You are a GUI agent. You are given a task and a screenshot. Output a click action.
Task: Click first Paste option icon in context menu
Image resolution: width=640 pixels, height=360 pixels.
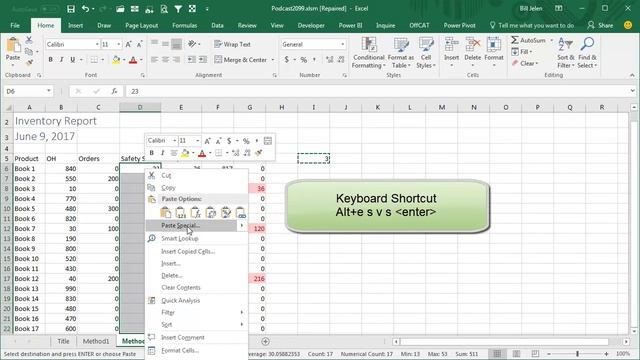[165, 212]
